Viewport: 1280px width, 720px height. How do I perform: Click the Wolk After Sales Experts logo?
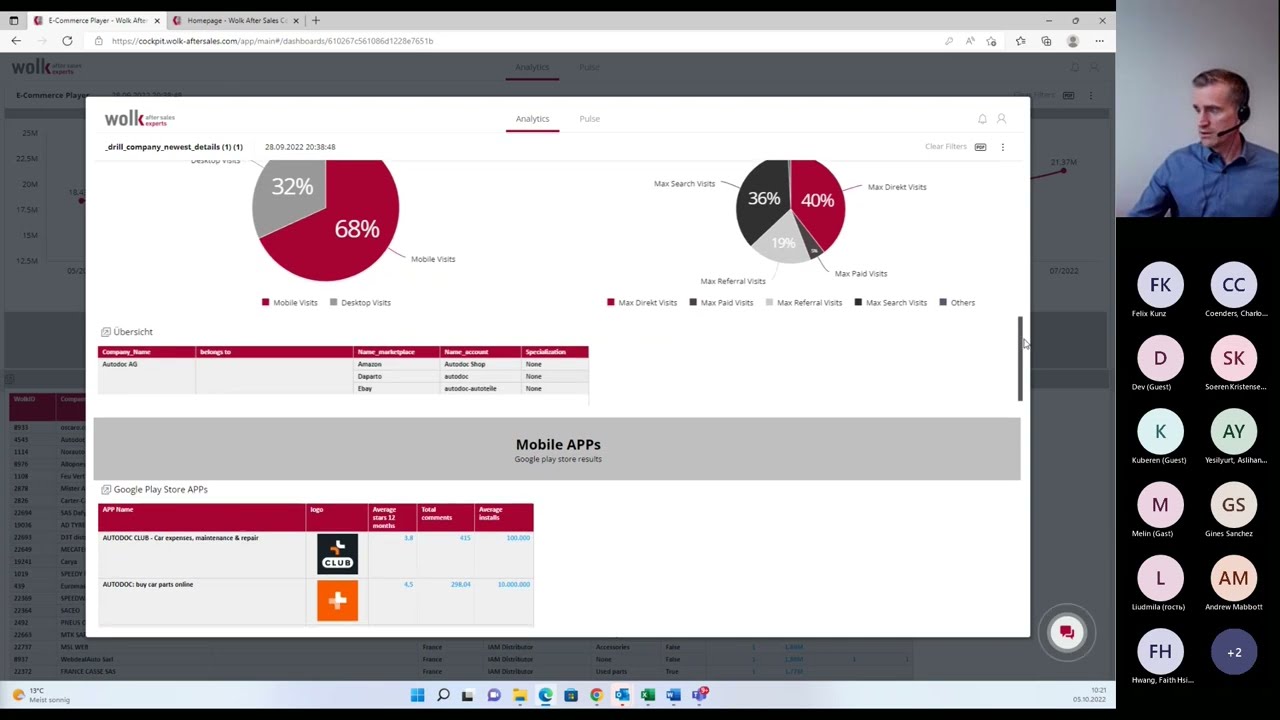(x=140, y=119)
